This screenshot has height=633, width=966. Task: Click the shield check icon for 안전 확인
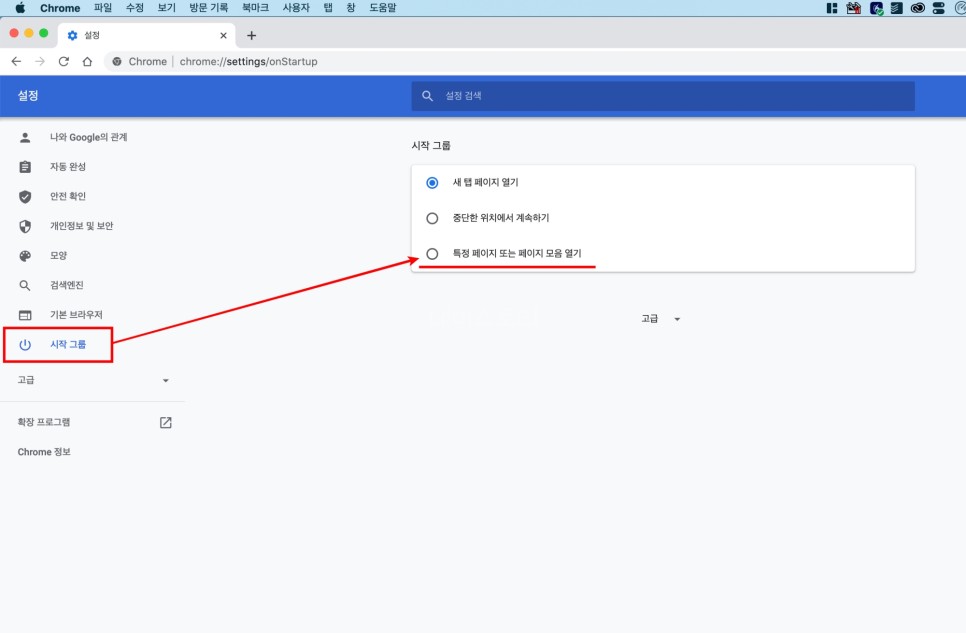[x=25, y=197]
